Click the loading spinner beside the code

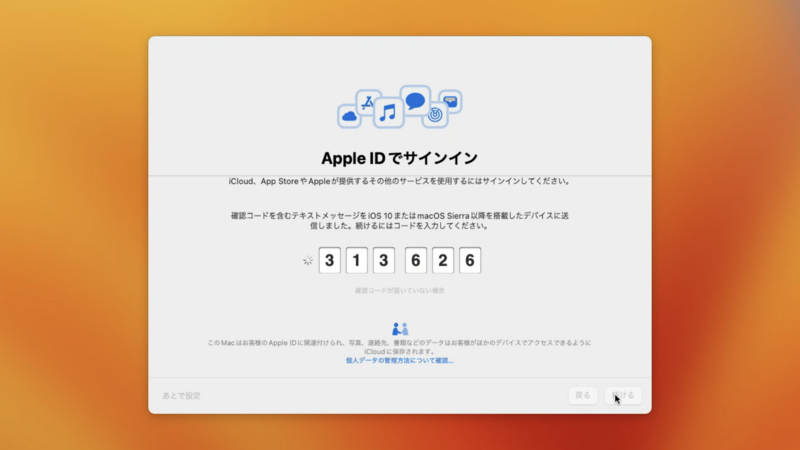point(308,261)
